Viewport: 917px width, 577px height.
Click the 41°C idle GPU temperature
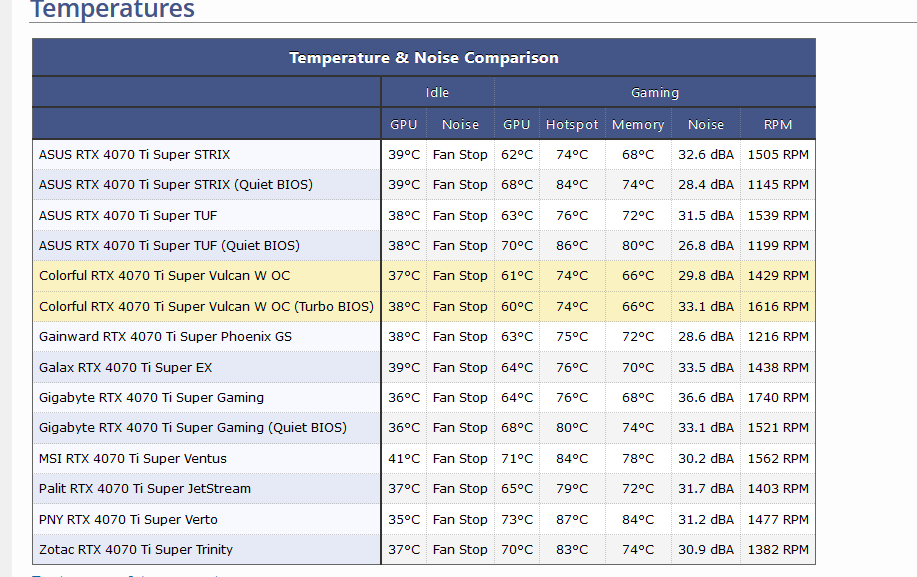404,459
